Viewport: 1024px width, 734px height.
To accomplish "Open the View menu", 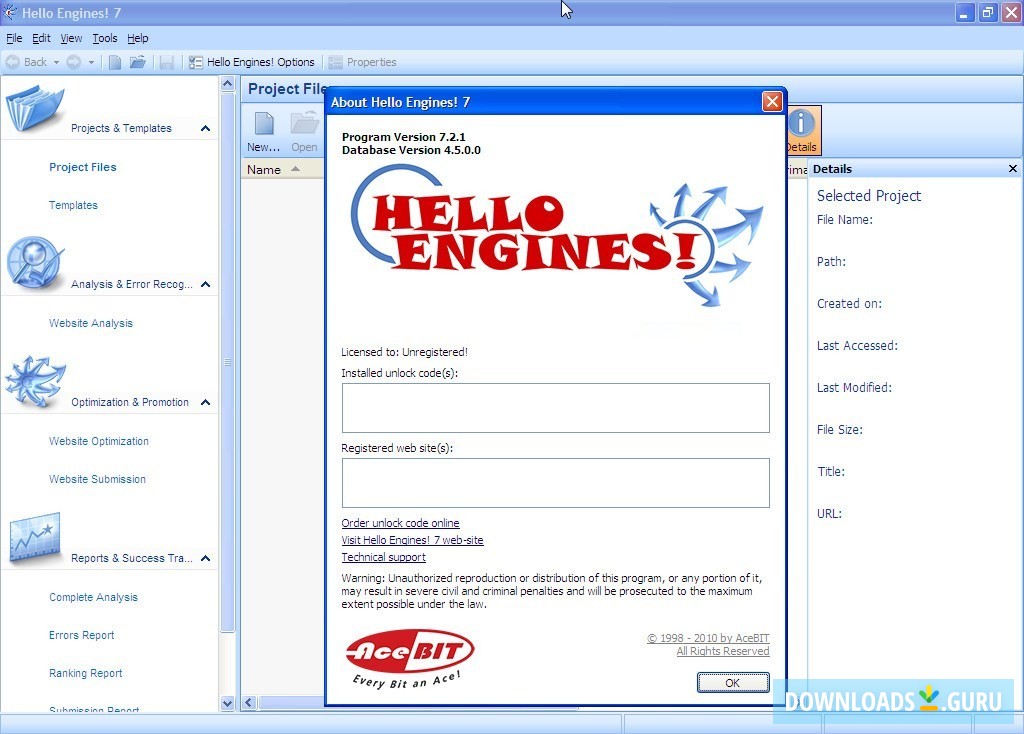I will pyautogui.click(x=70, y=38).
